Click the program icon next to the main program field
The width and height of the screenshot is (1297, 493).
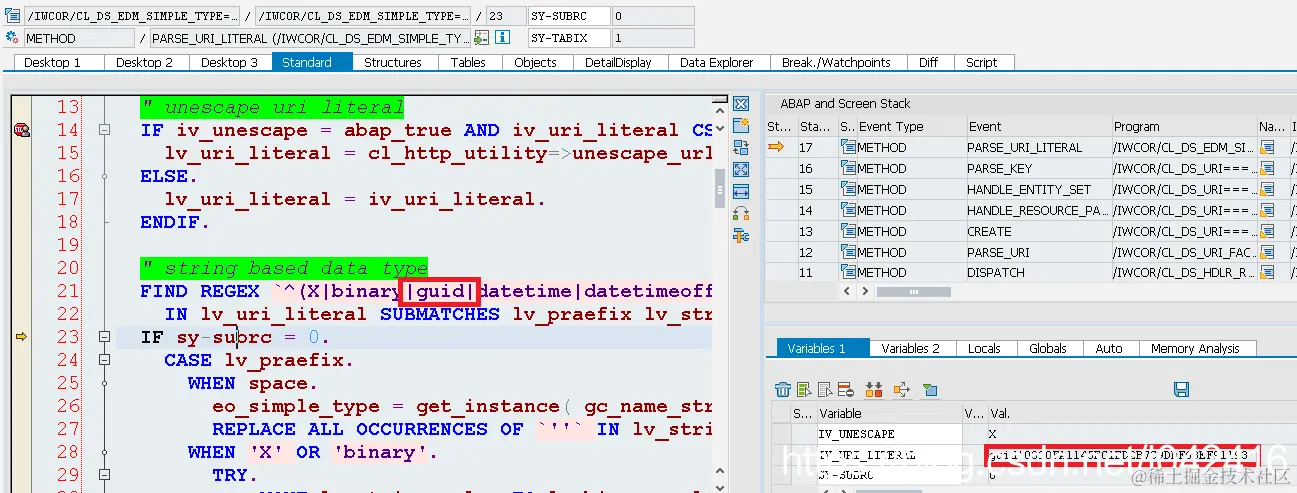(x=13, y=16)
